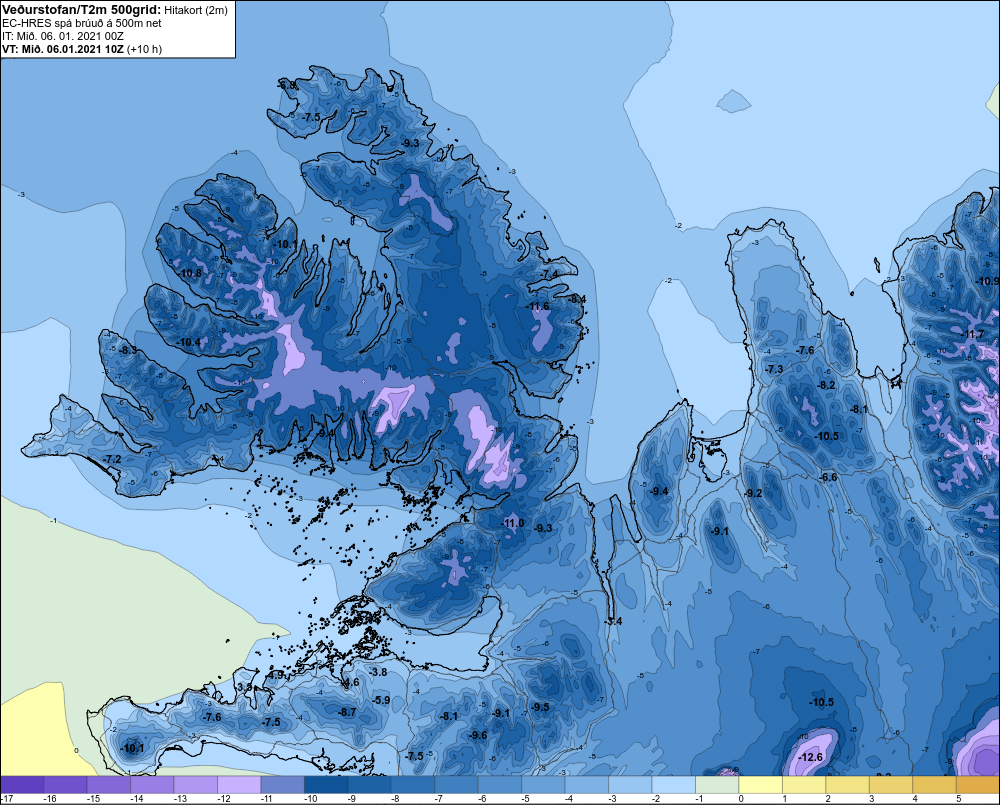Screen dimensions: 1000x805
Task: Click legend swatch between -4 and -3
Action: pyautogui.click(x=586, y=785)
